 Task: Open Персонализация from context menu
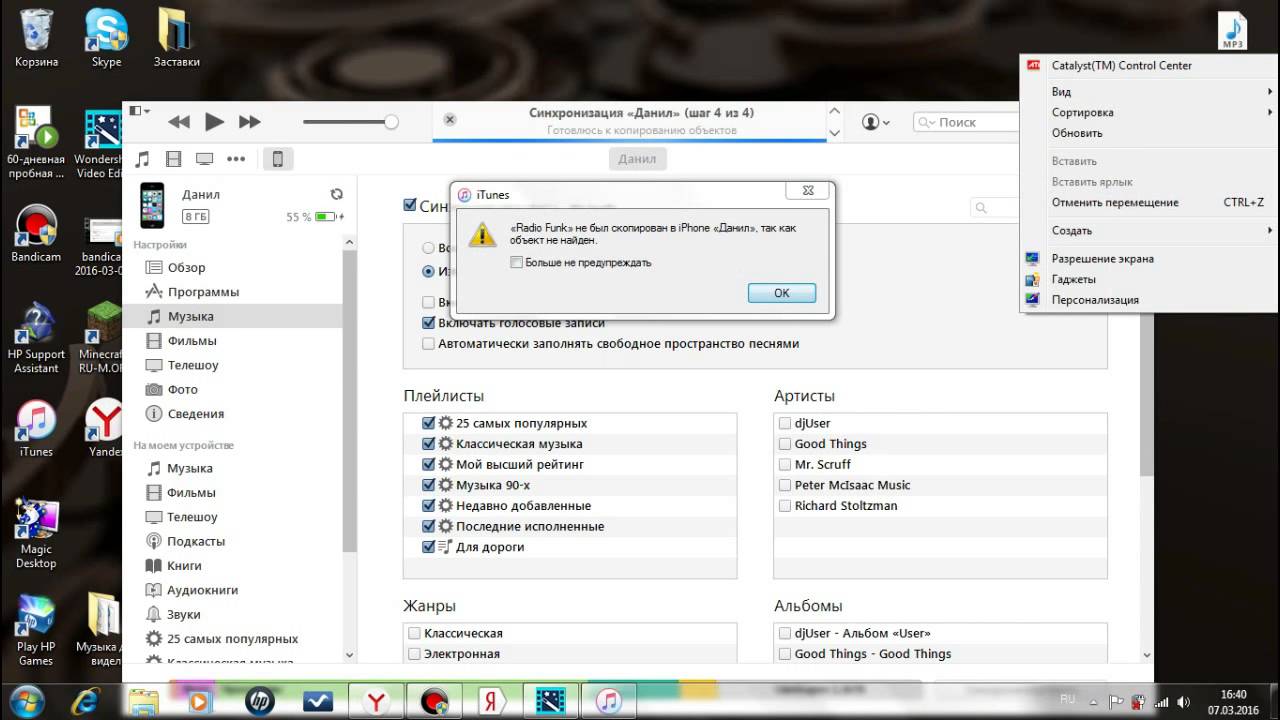pos(1149,300)
